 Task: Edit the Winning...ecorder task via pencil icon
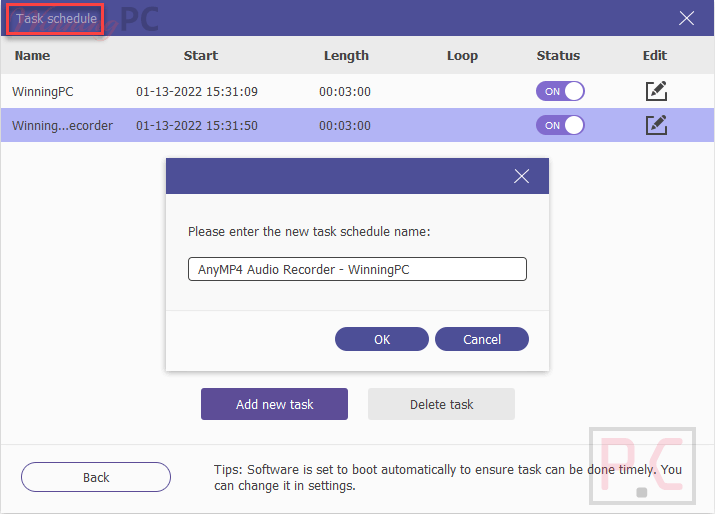[656, 125]
